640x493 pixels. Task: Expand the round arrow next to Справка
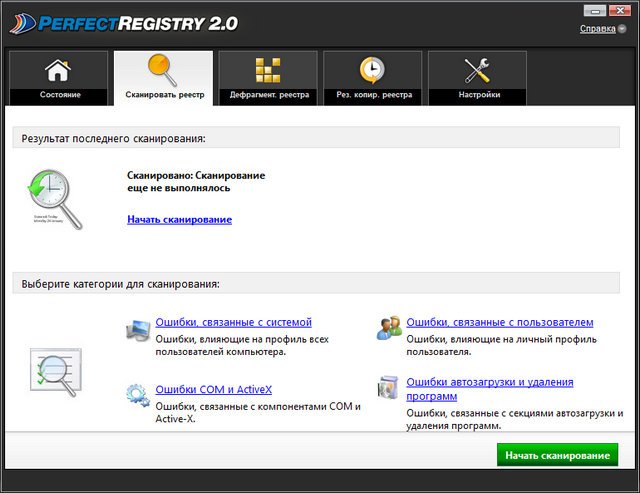pos(622,29)
